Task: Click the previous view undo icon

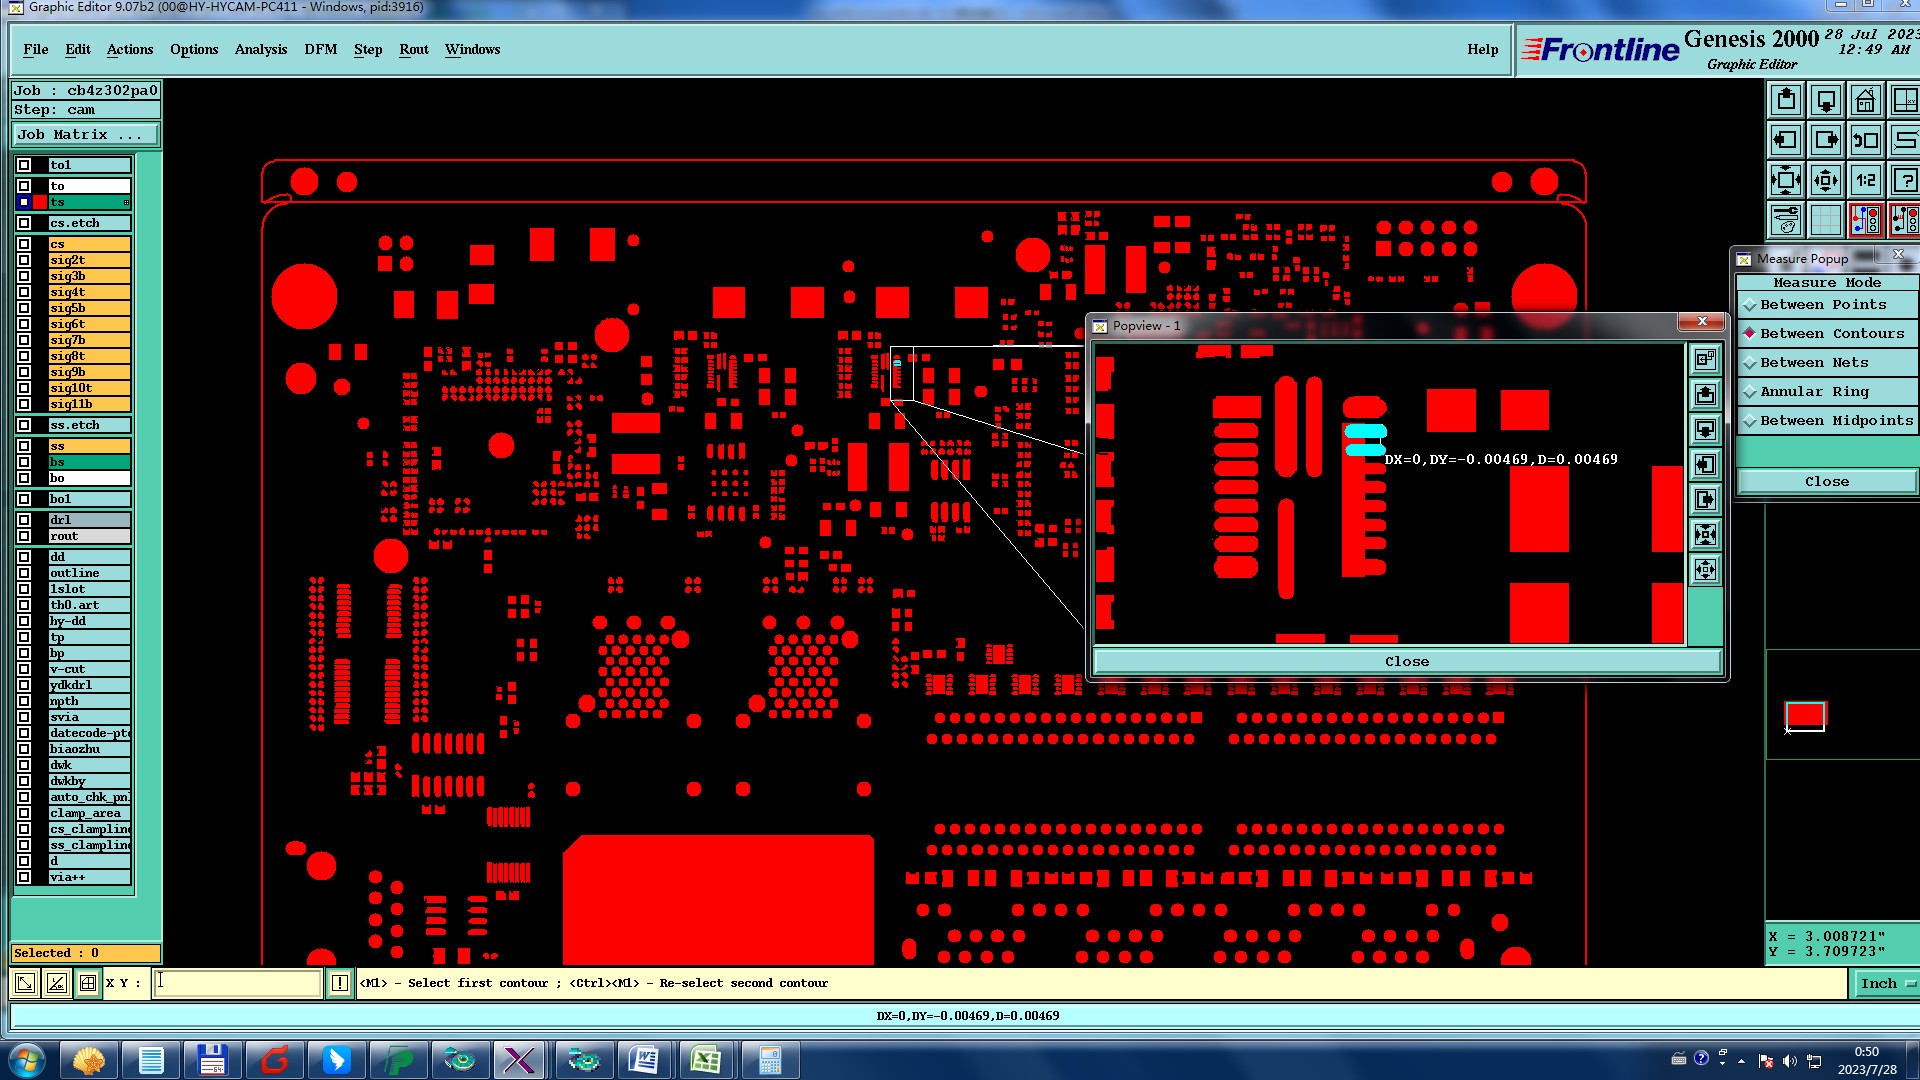Action: coord(1865,141)
